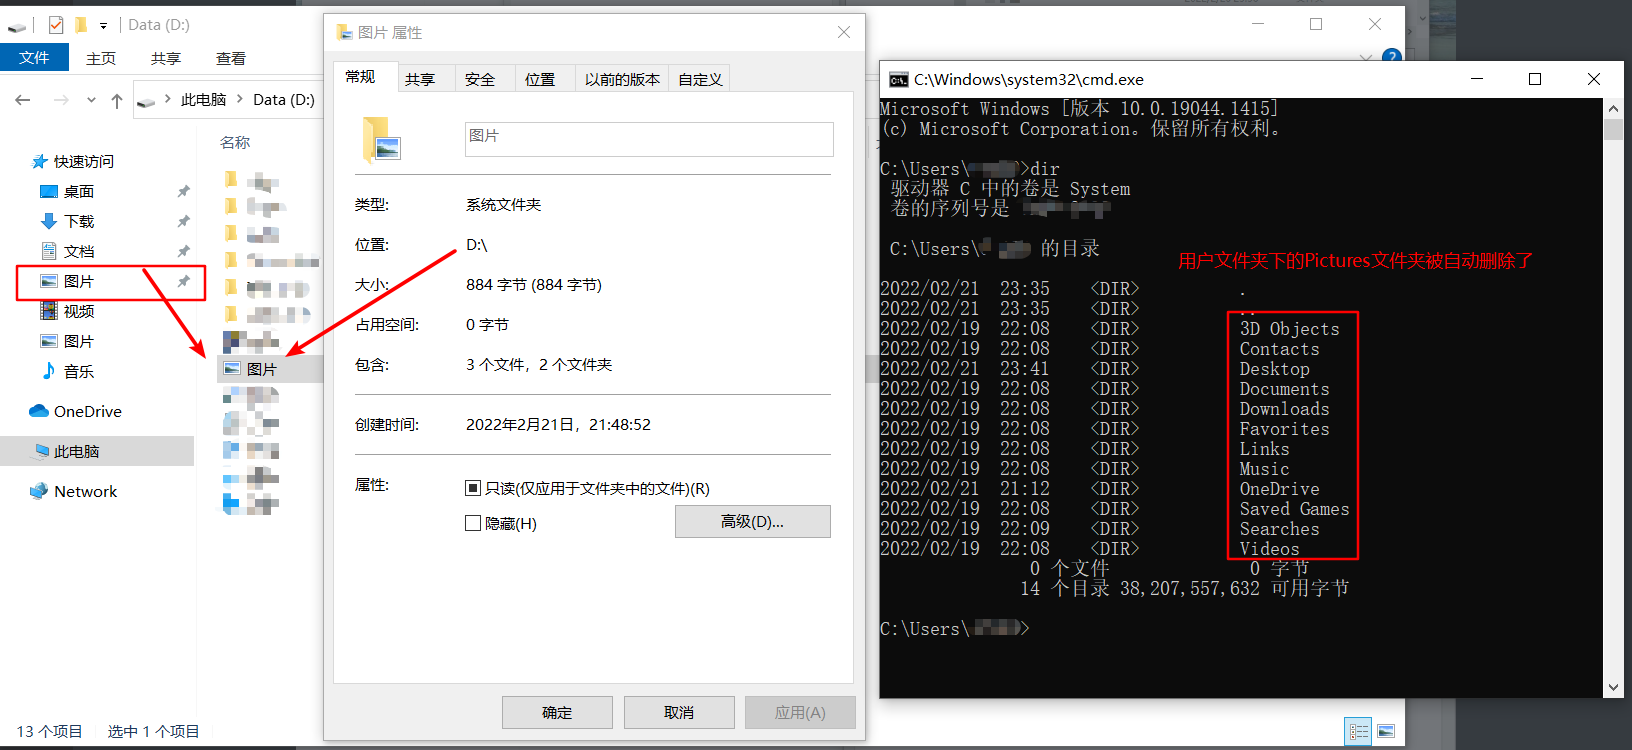Switch to the 自定义 tab
This screenshot has width=1632, height=750.
(701, 79)
